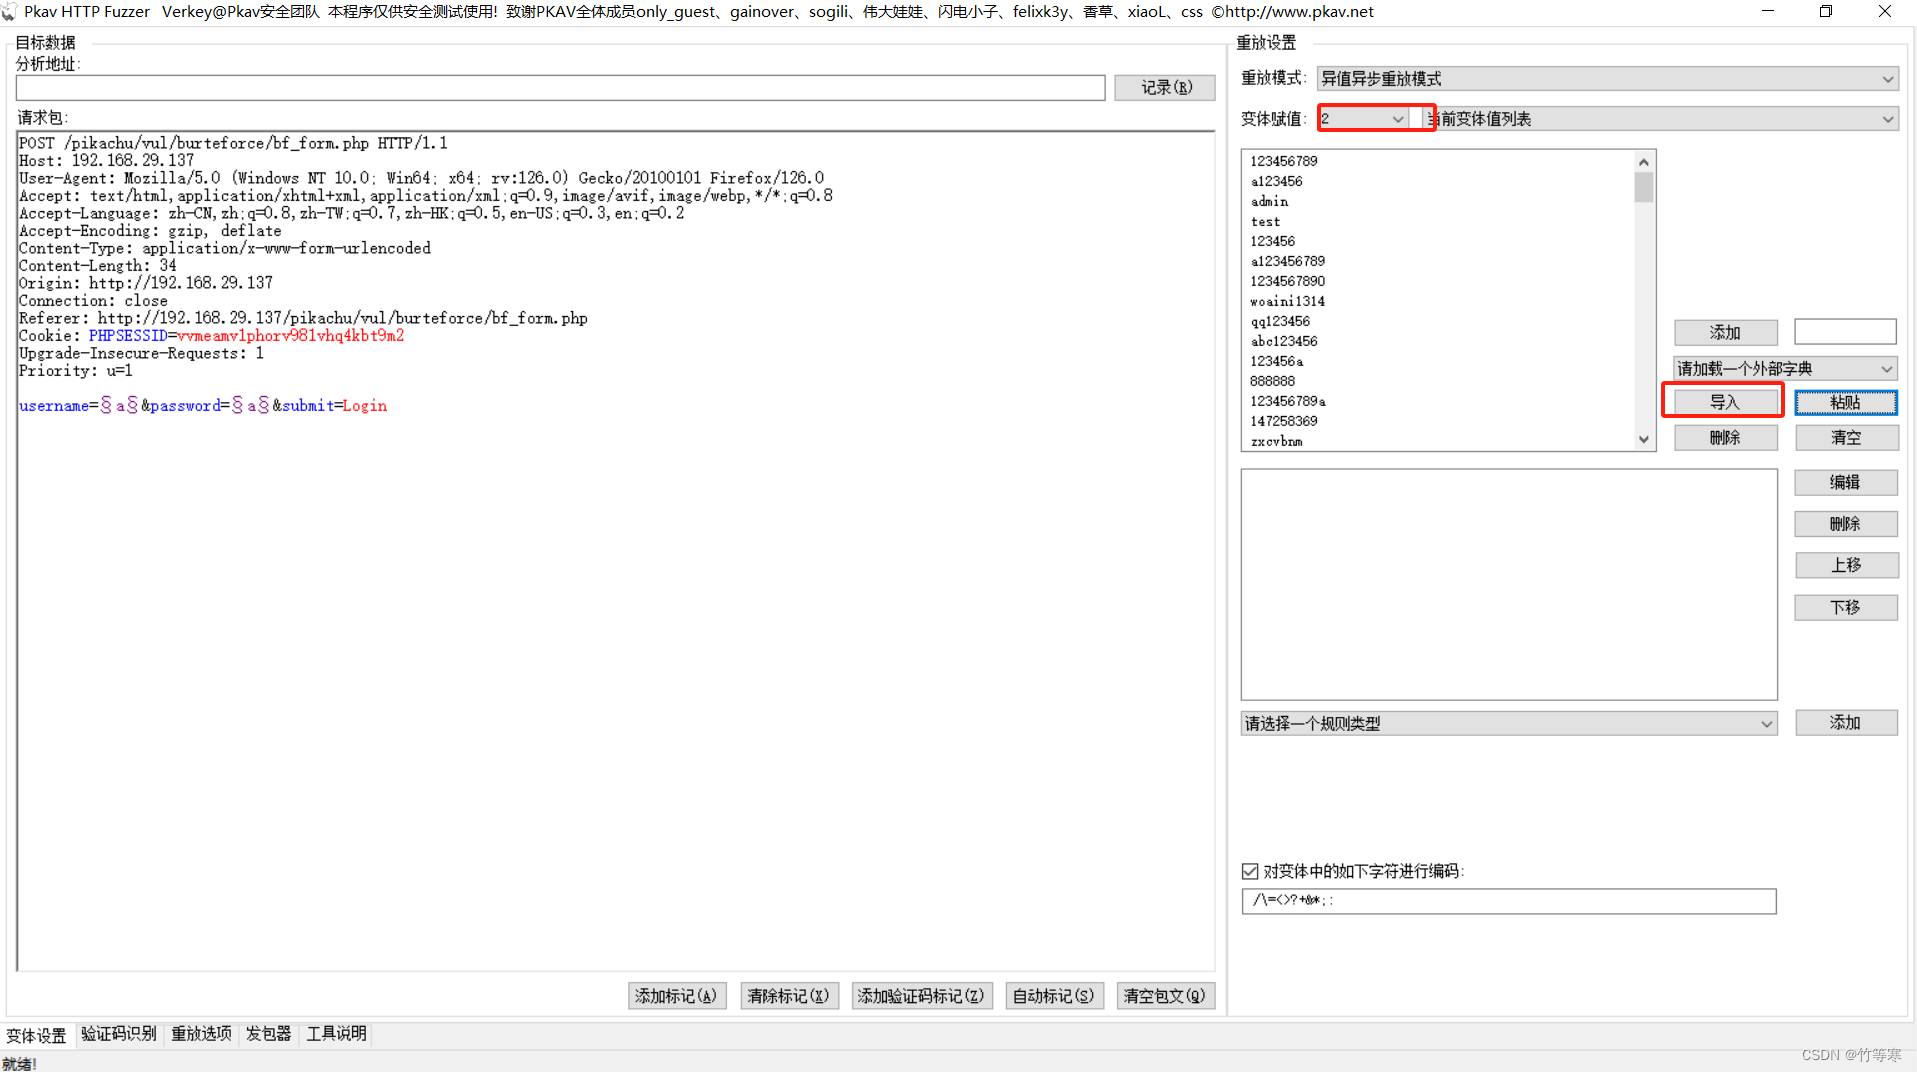Open the 当前变体值列表 dropdown
1917x1072 pixels.
point(1661,119)
